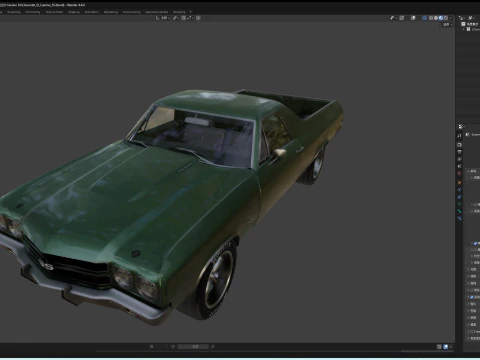Open the Tool properties tab
The height and width of the screenshot is (360, 480).
coord(460,136)
